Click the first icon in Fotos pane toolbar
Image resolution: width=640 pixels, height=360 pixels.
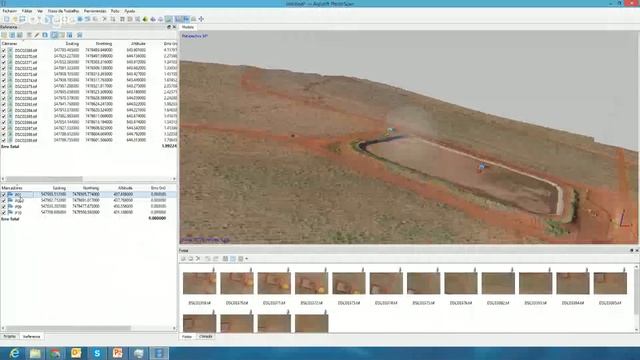(183, 258)
